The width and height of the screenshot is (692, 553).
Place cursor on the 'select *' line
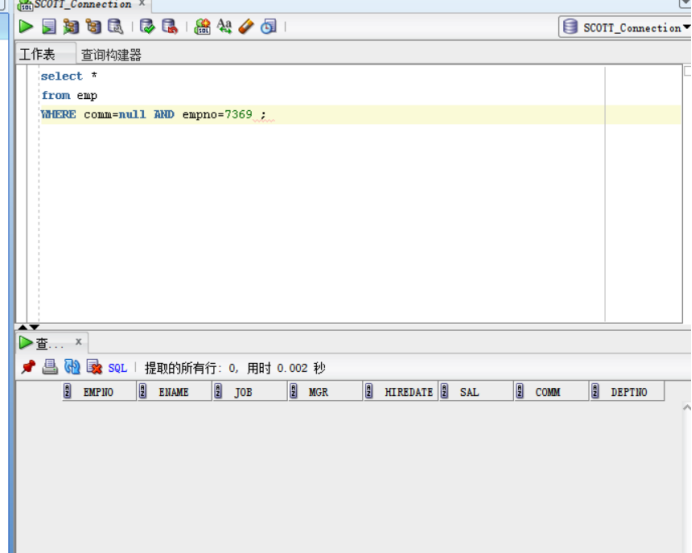point(69,76)
